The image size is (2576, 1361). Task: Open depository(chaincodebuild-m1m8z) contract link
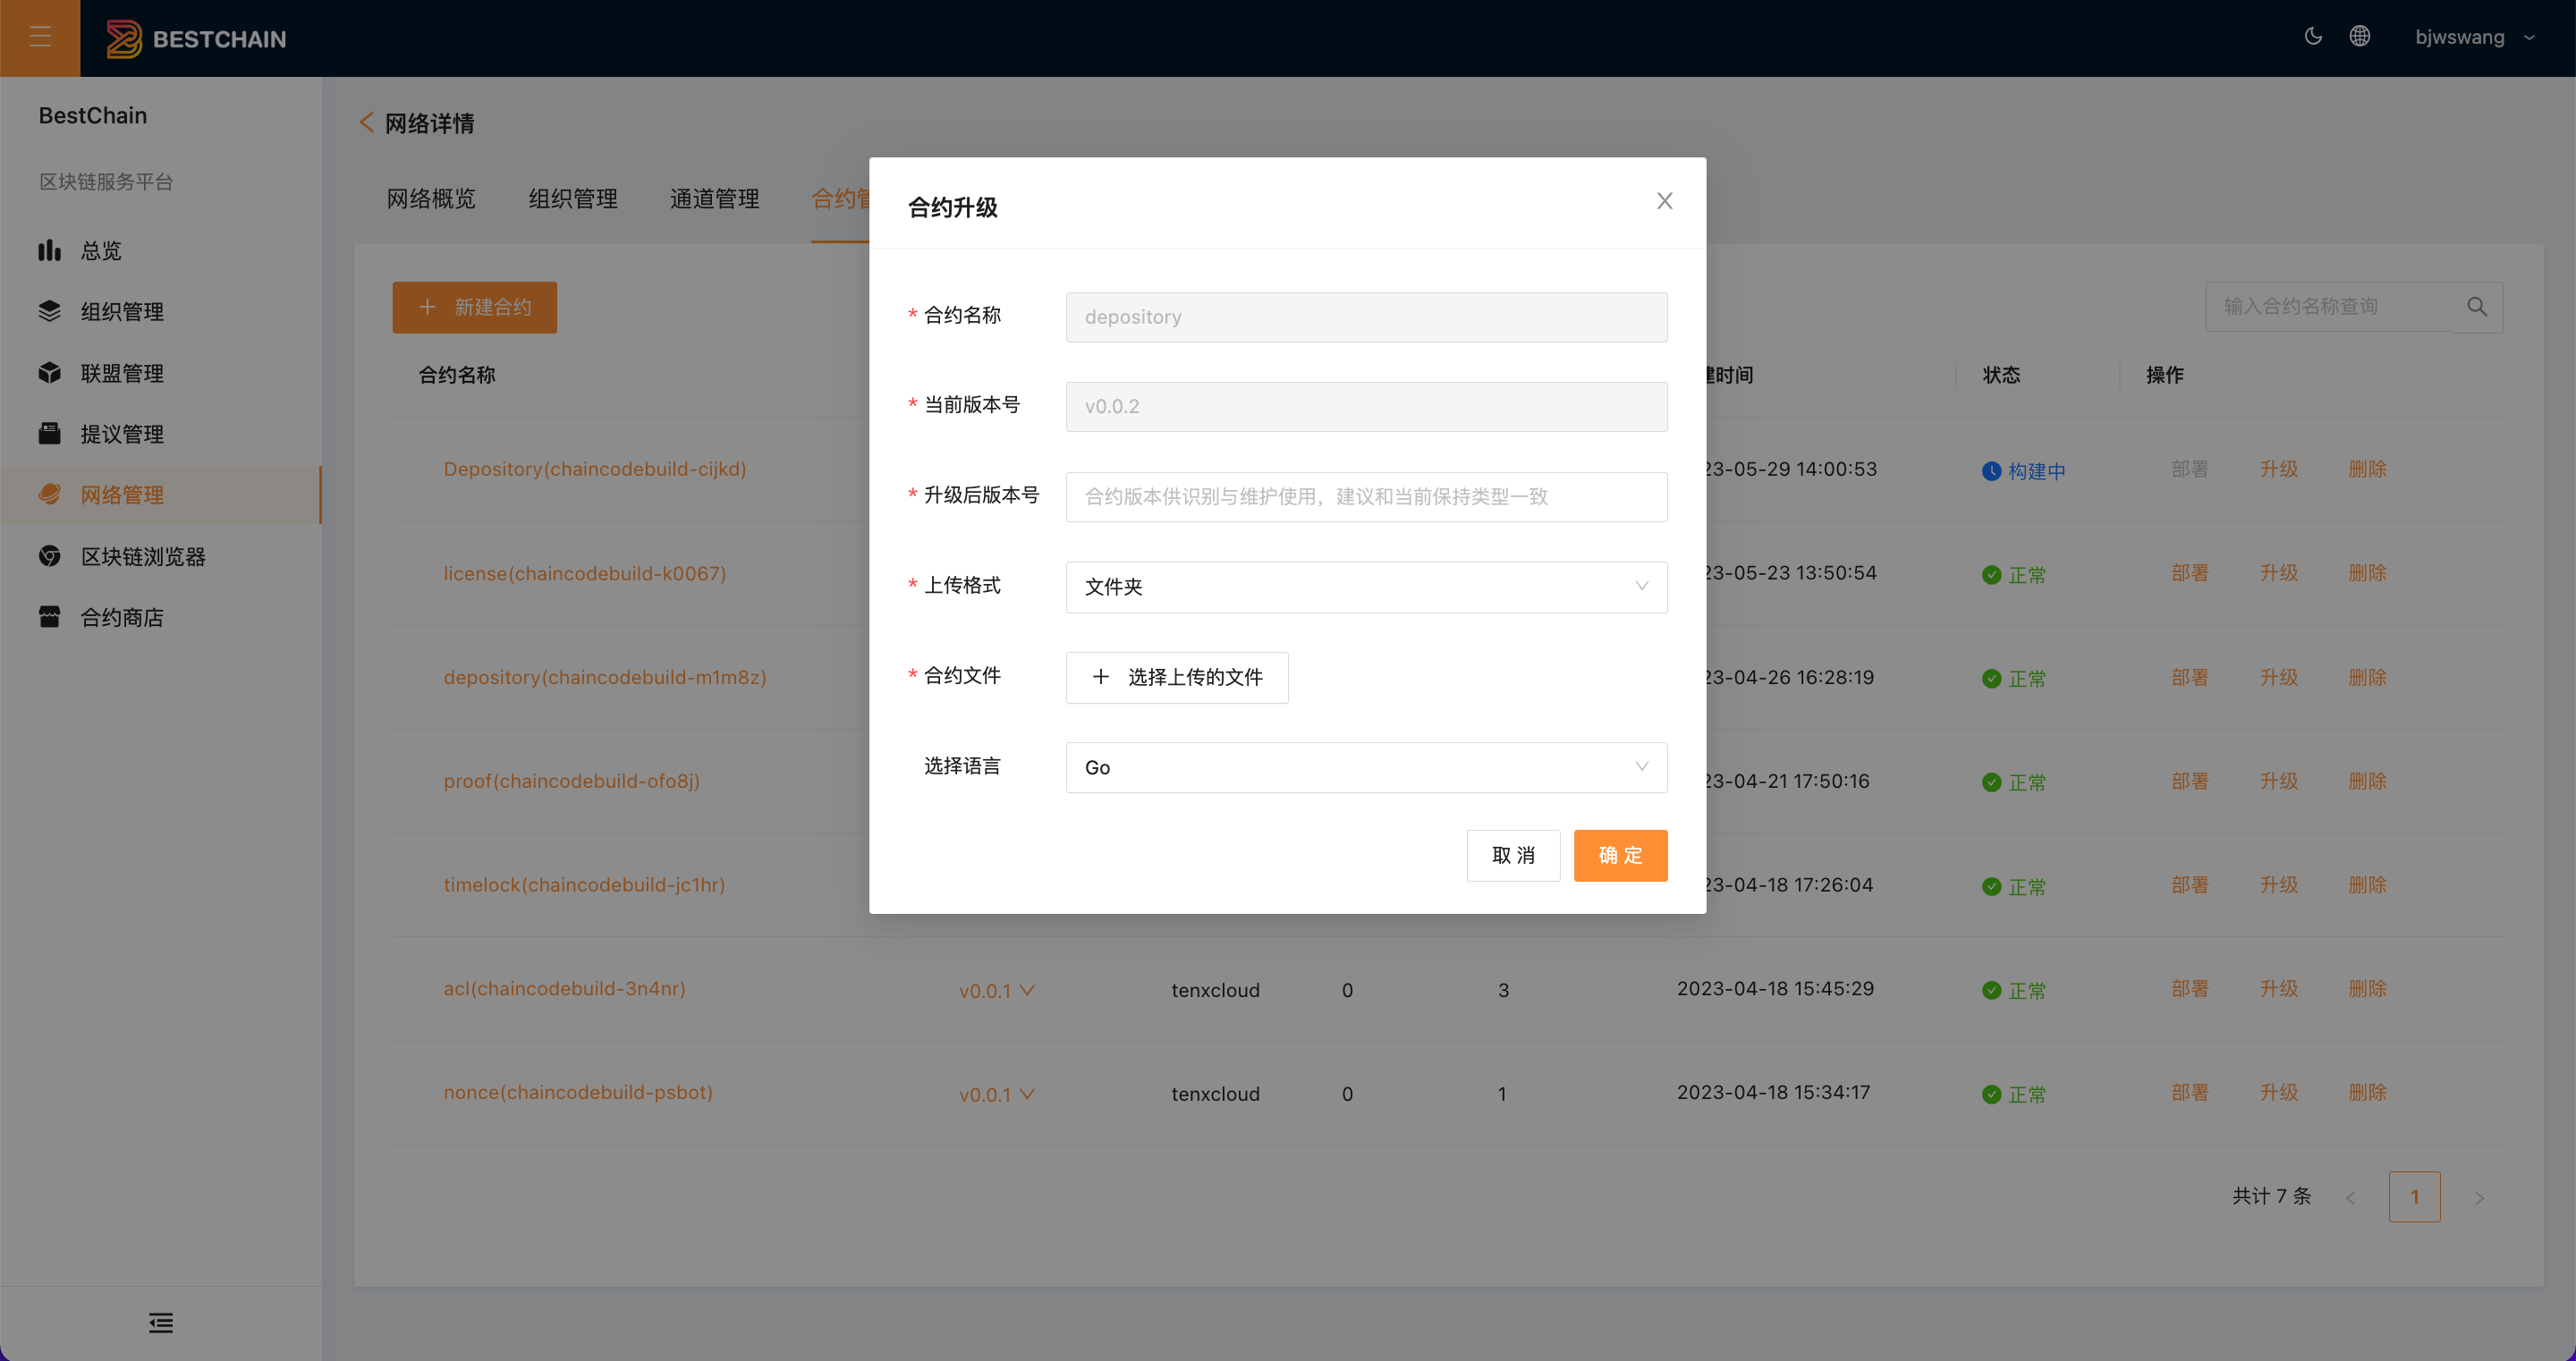(x=605, y=677)
